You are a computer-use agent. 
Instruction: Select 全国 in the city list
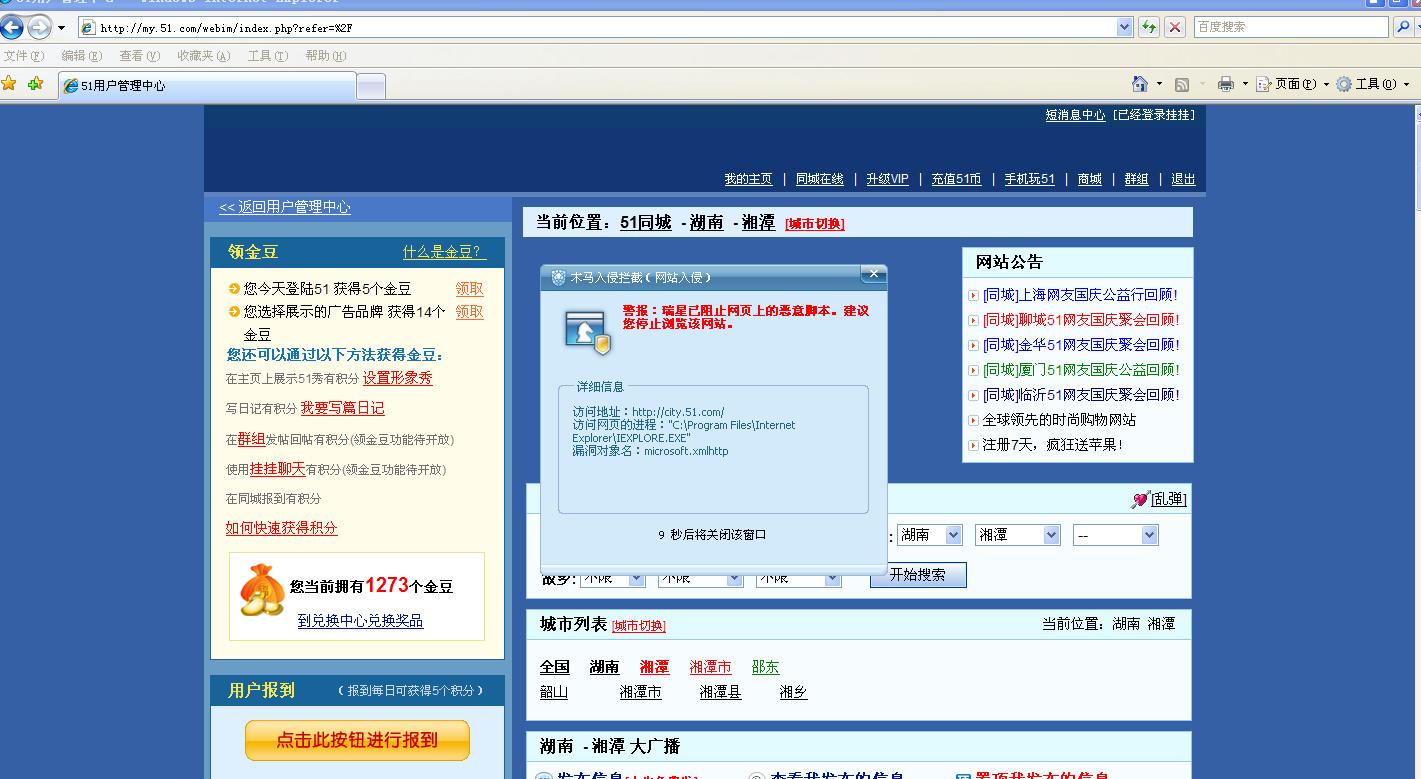[x=555, y=667]
